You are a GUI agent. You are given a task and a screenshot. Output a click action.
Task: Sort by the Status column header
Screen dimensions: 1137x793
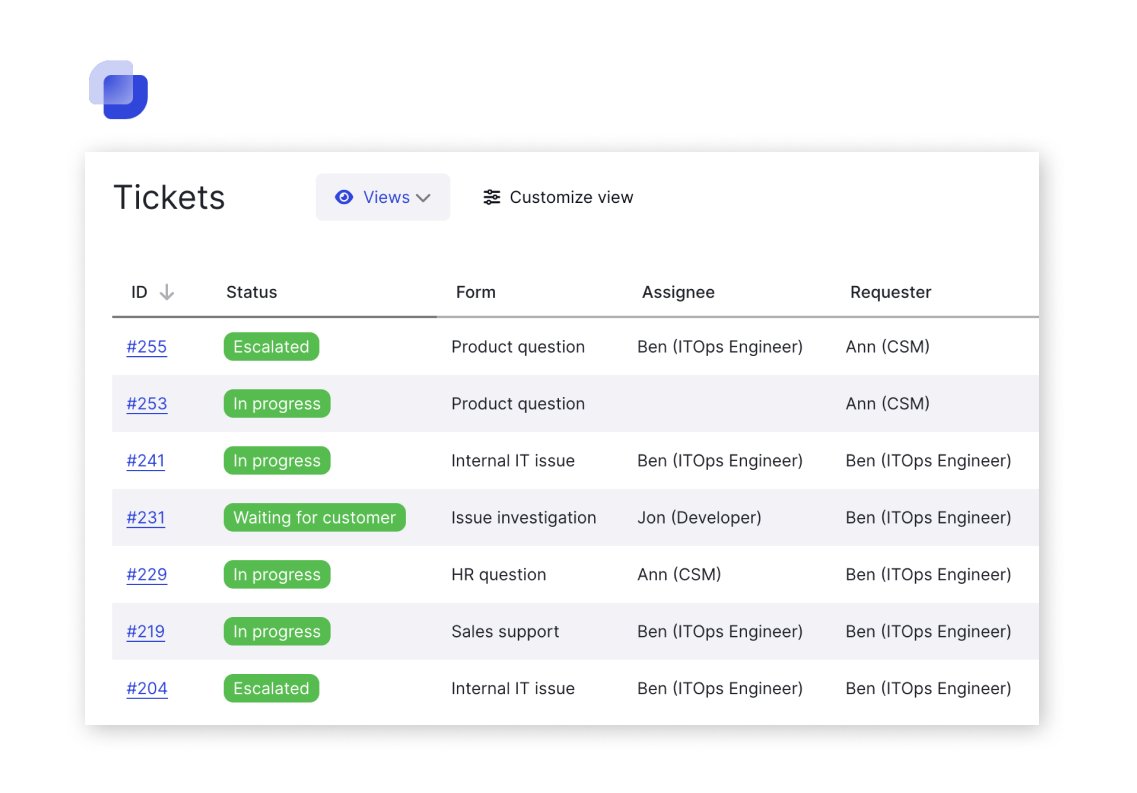[252, 292]
